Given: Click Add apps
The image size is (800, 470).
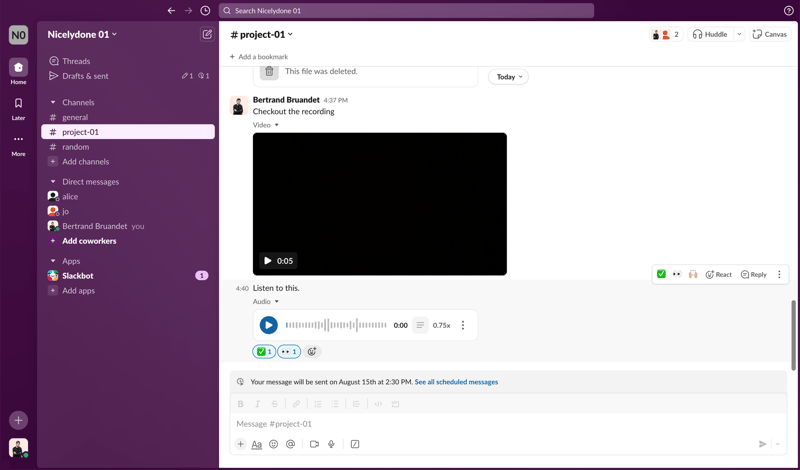Looking at the screenshot, I should click(x=78, y=291).
